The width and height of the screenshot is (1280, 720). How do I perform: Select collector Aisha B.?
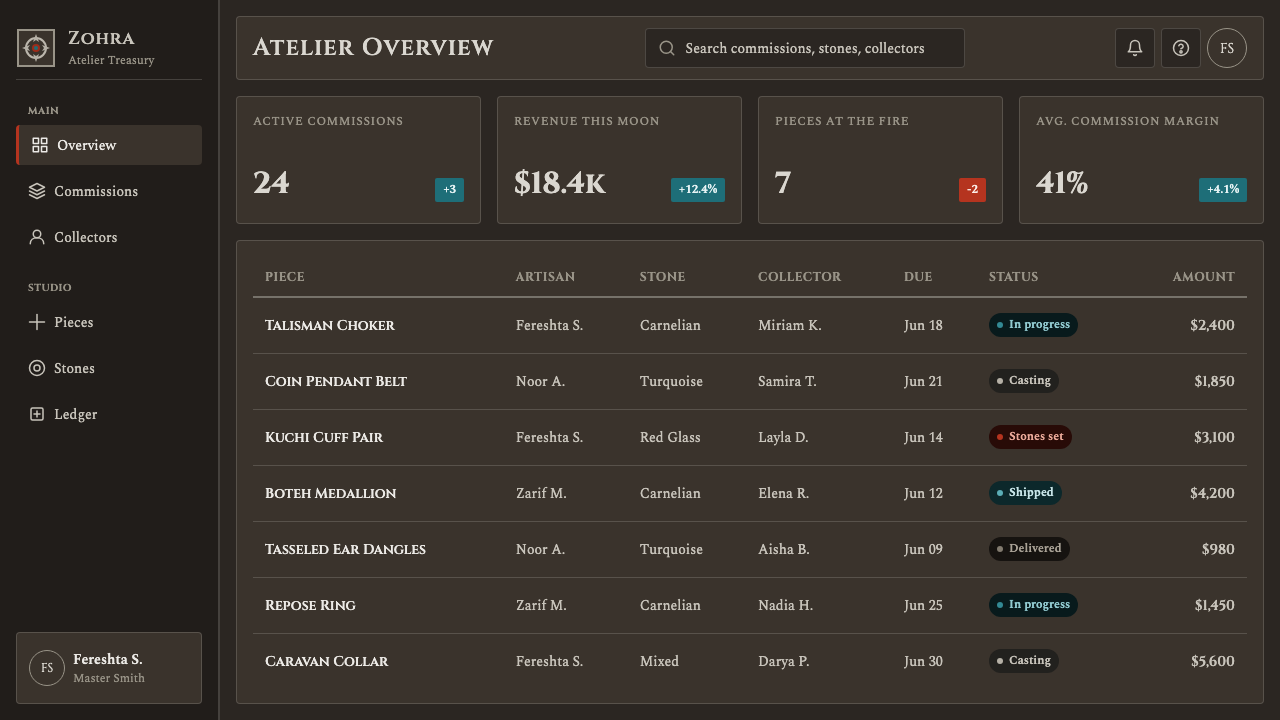point(784,549)
